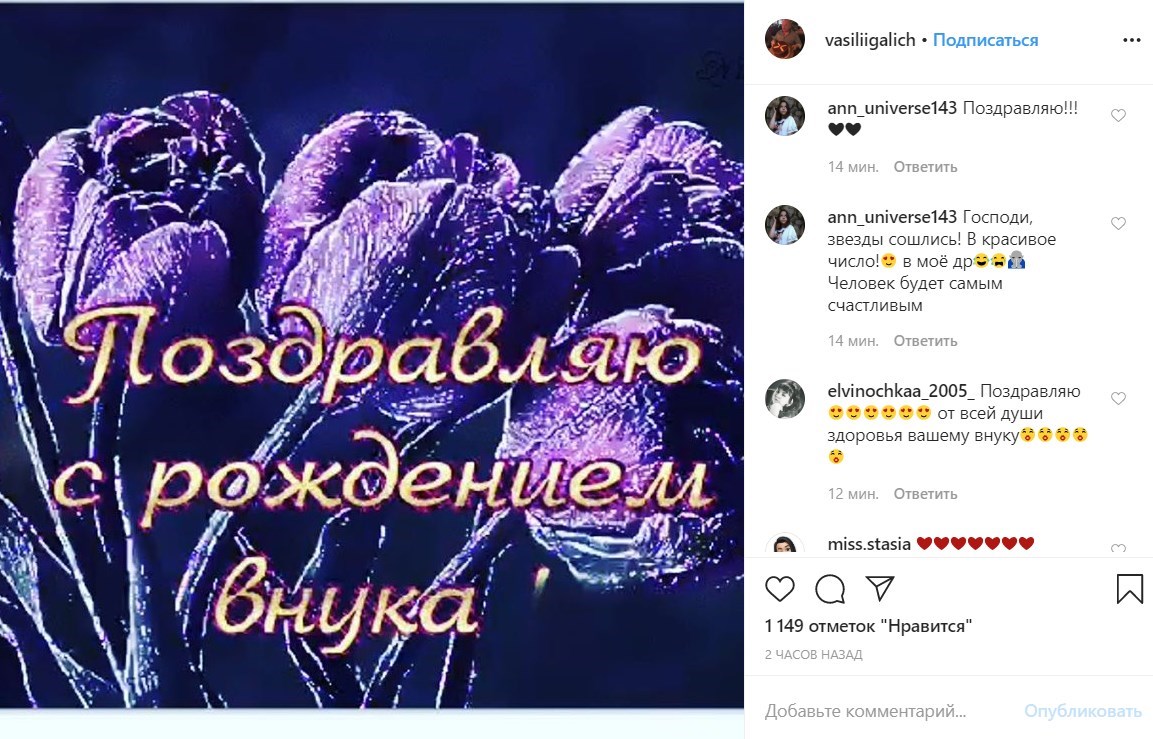Click the Опубликовать post button
The height and width of the screenshot is (739, 1153).
pos(1082,711)
